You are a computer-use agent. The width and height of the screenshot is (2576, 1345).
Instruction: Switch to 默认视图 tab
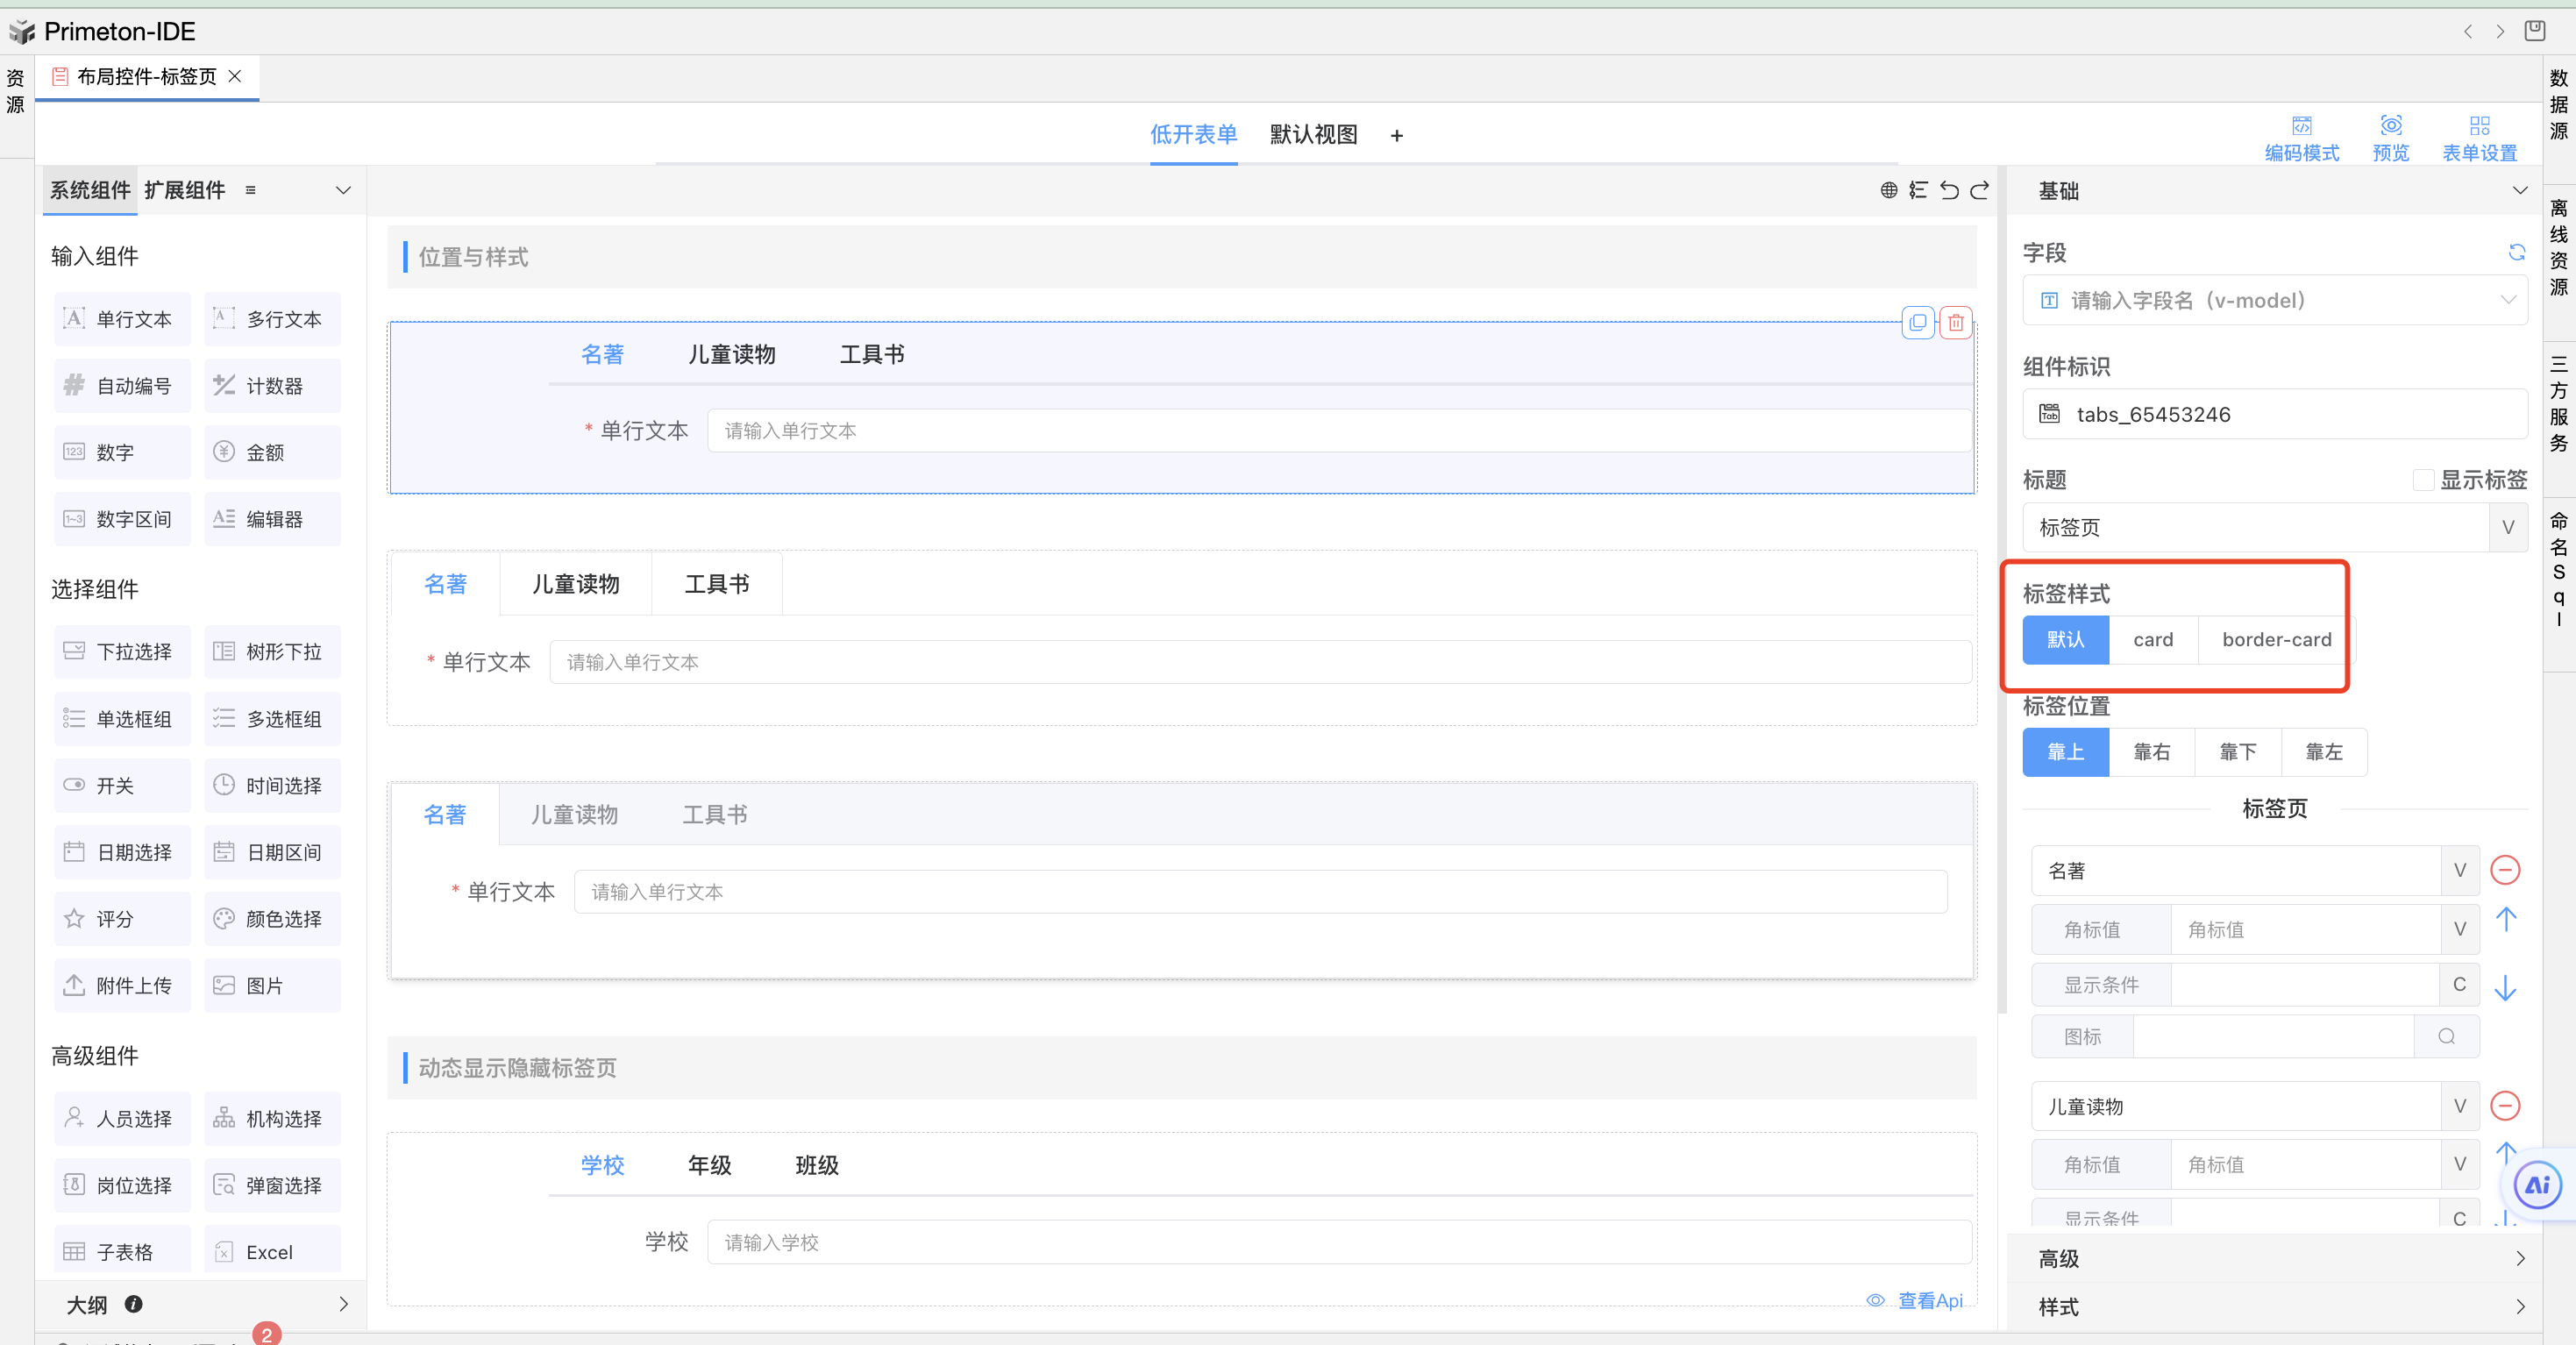click(x=1313, y=135)
